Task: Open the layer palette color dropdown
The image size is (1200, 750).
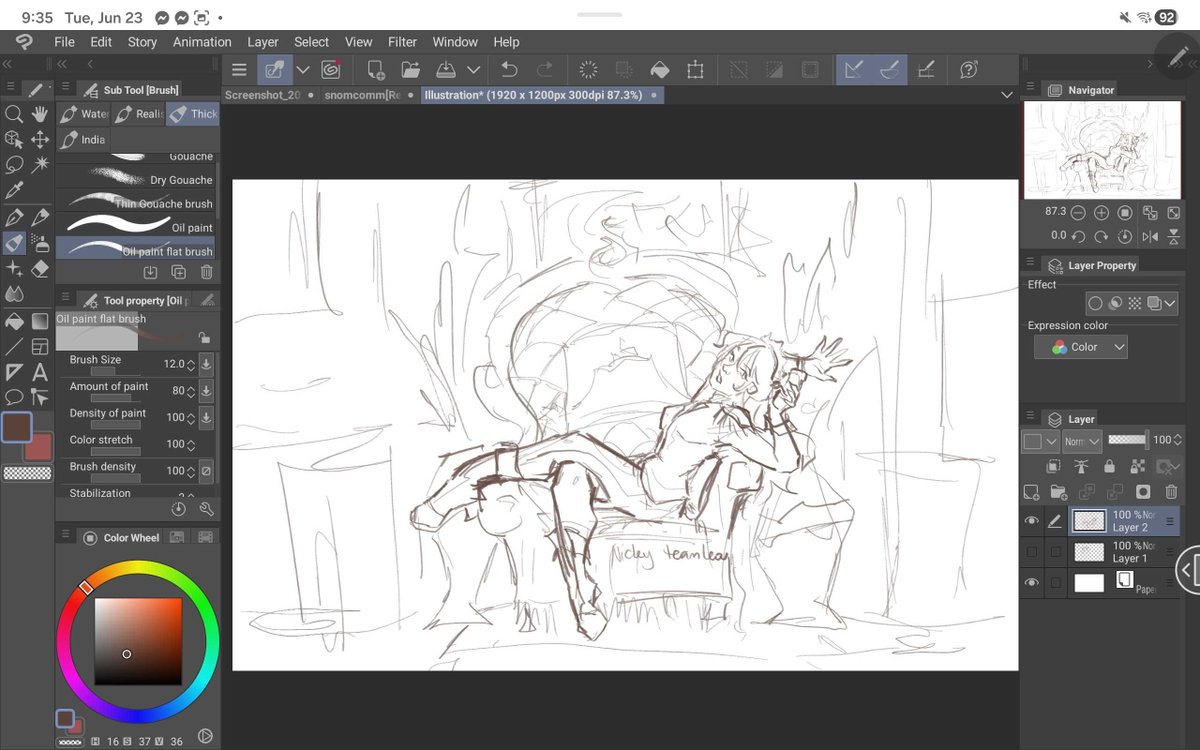Action: tap(1040, 441)
